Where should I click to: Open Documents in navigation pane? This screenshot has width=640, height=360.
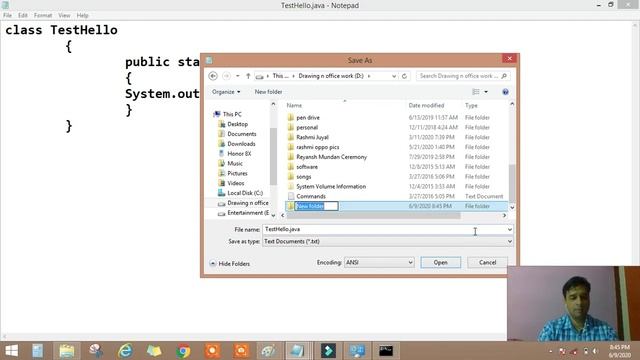pyautogui.click(x=242, y=134)
